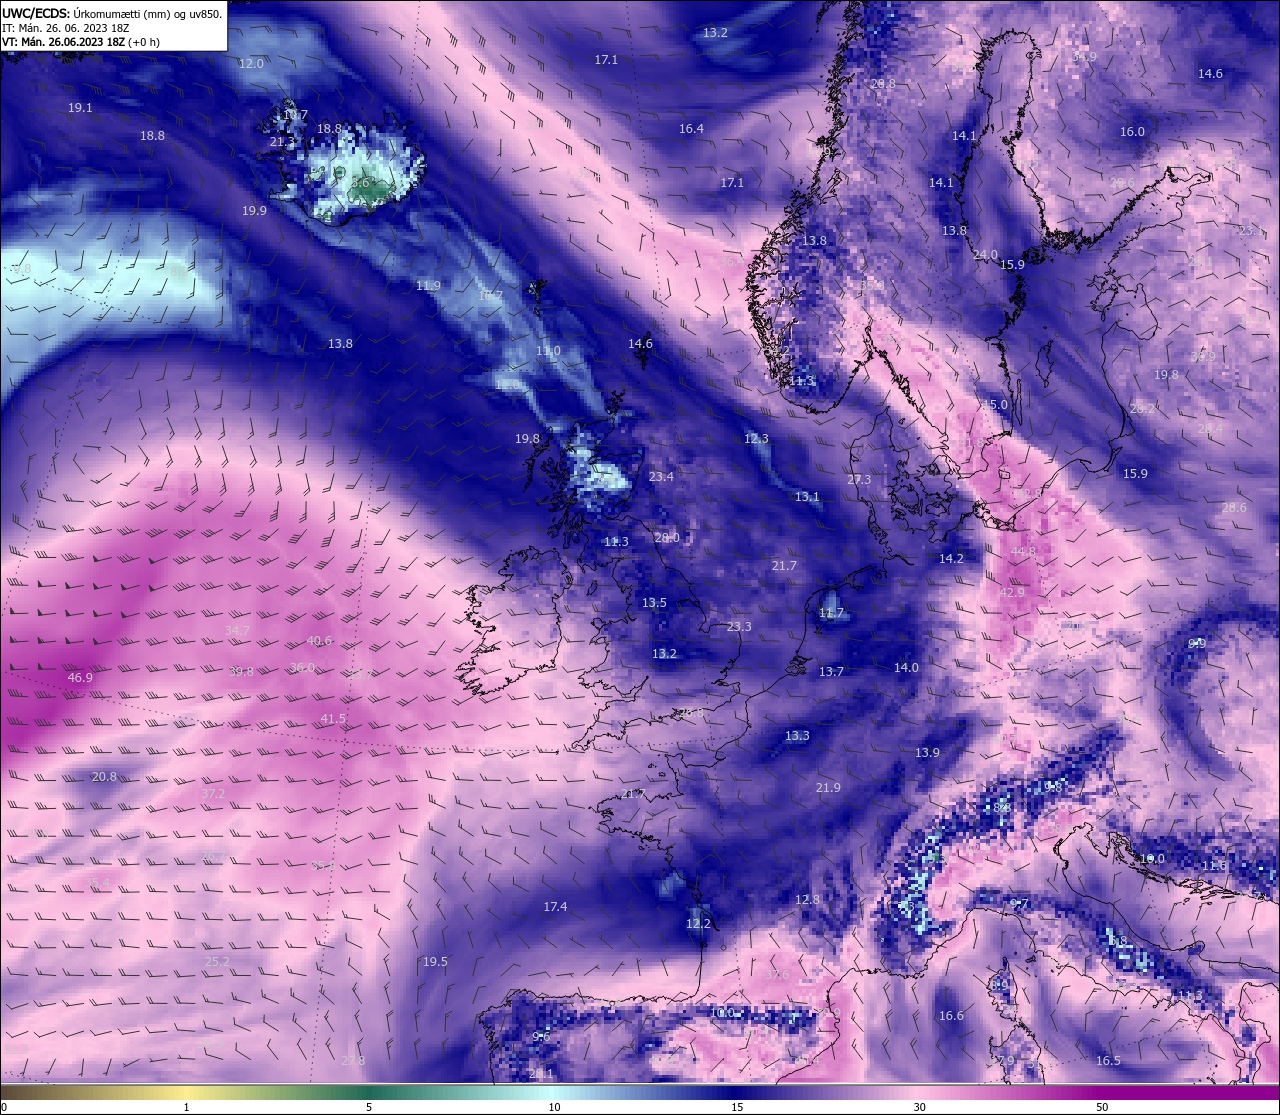Viewport: 1280px width, 1115px height.
Task: Click the 21.9 value label
Action: (x=828, y=788)
